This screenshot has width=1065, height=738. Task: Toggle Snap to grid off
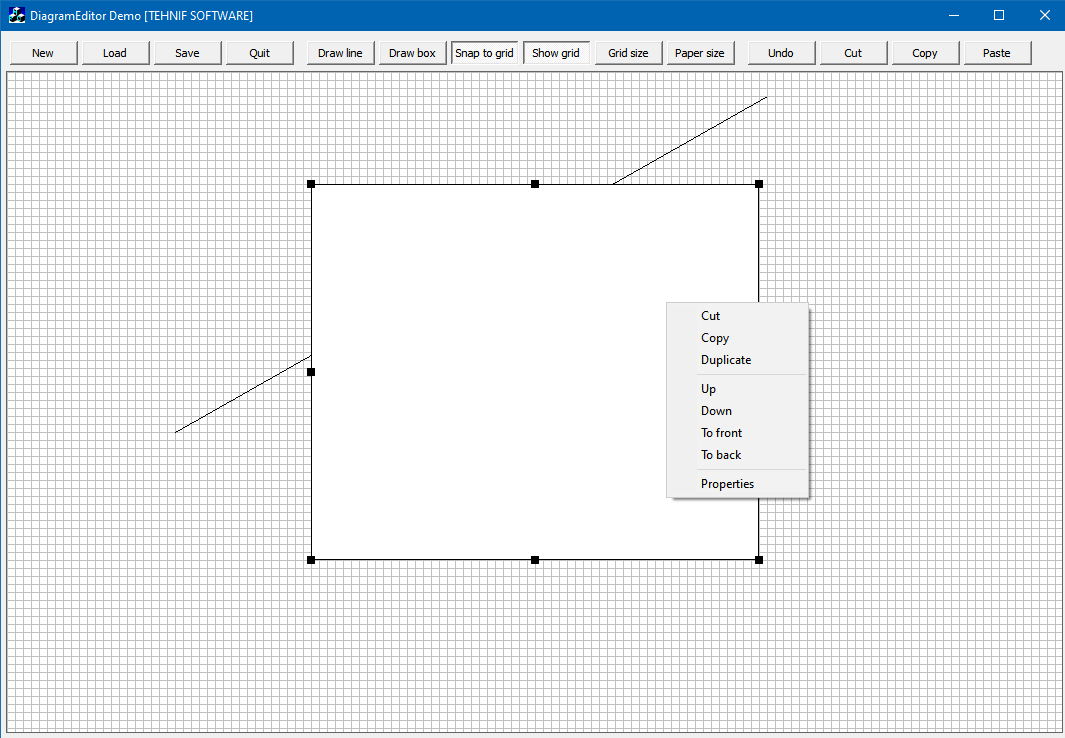click(x=484, y=53)
